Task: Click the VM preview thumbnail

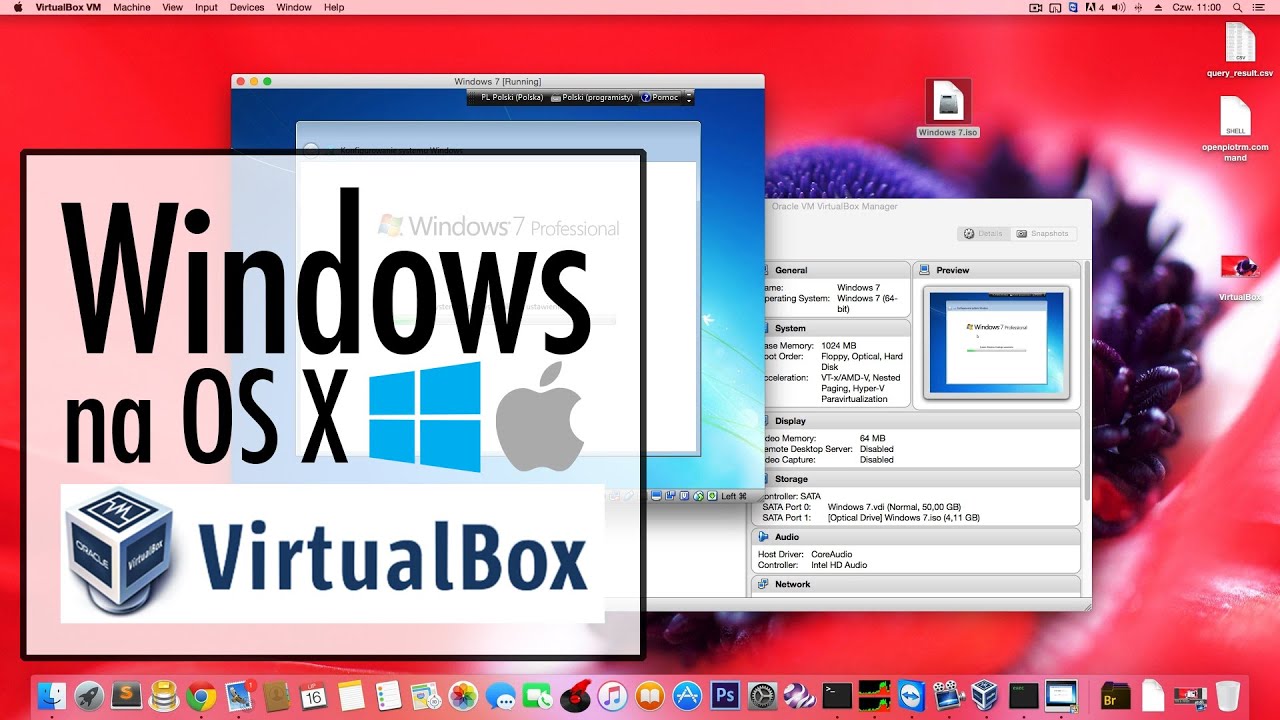Action: [x=996, y=343]
